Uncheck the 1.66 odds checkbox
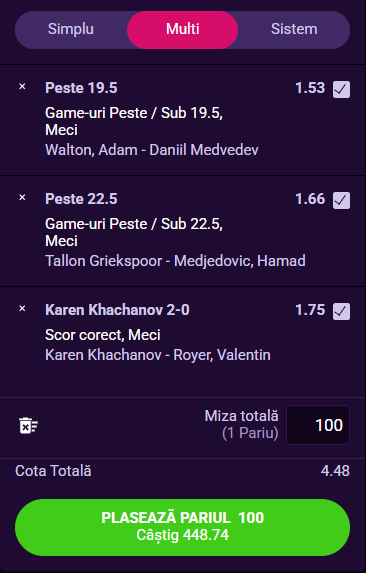The height and width of the screenshot is (573, 366). [x=341, y=201]
